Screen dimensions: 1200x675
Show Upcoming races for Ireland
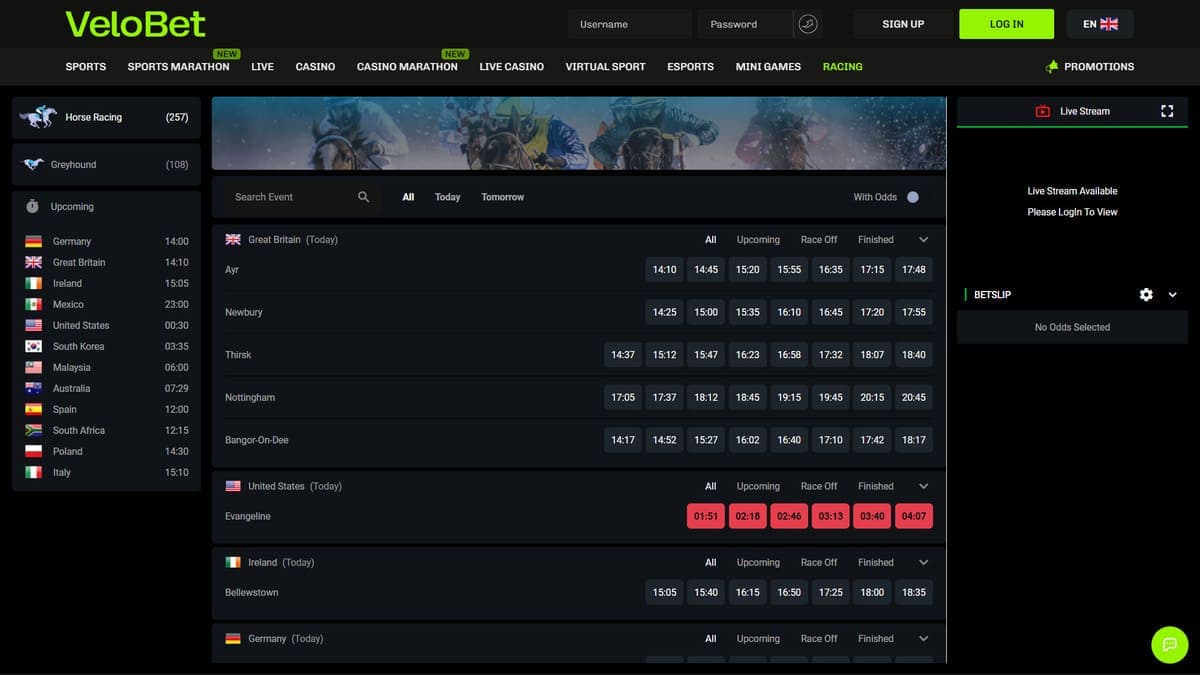click(x=758, y=562)
